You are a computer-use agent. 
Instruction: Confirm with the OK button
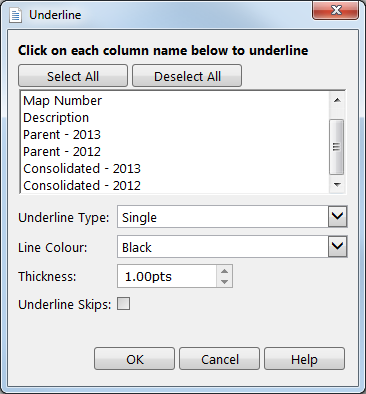point(134,359)
